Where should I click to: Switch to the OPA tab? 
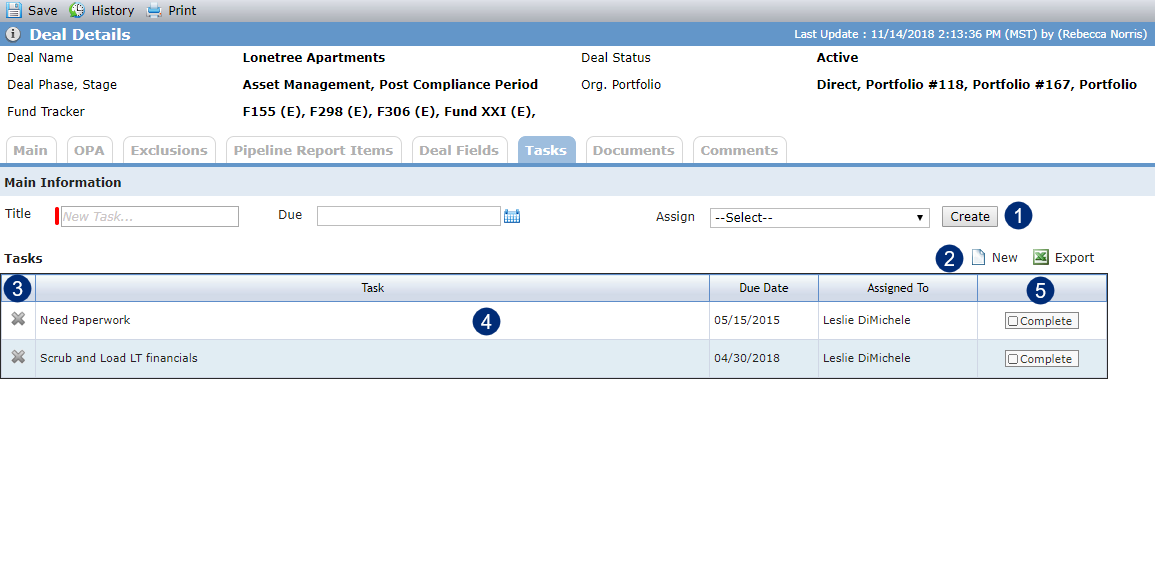click(x=90, y=150)
